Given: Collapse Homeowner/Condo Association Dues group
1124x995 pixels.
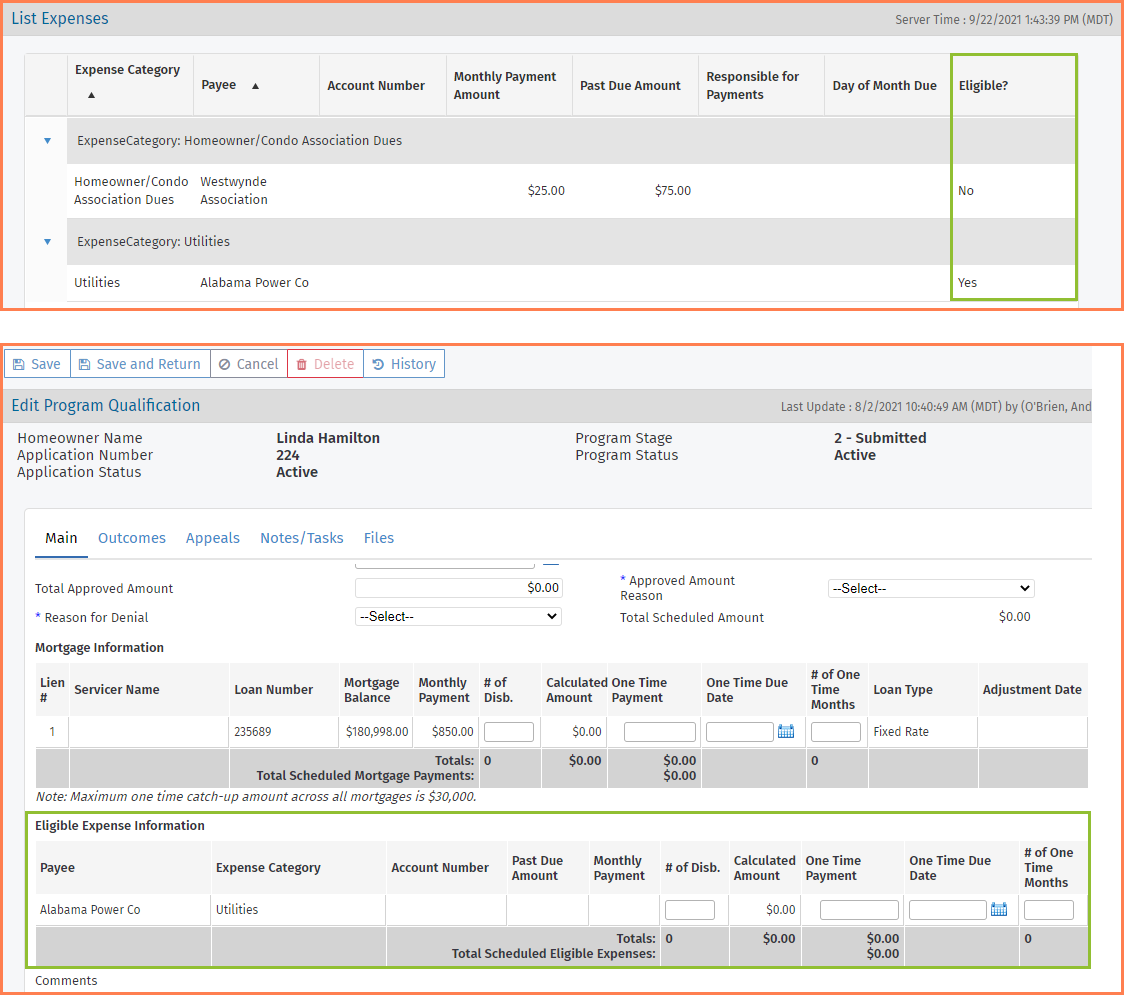Looking at the screenshot, I should point(47,141).
